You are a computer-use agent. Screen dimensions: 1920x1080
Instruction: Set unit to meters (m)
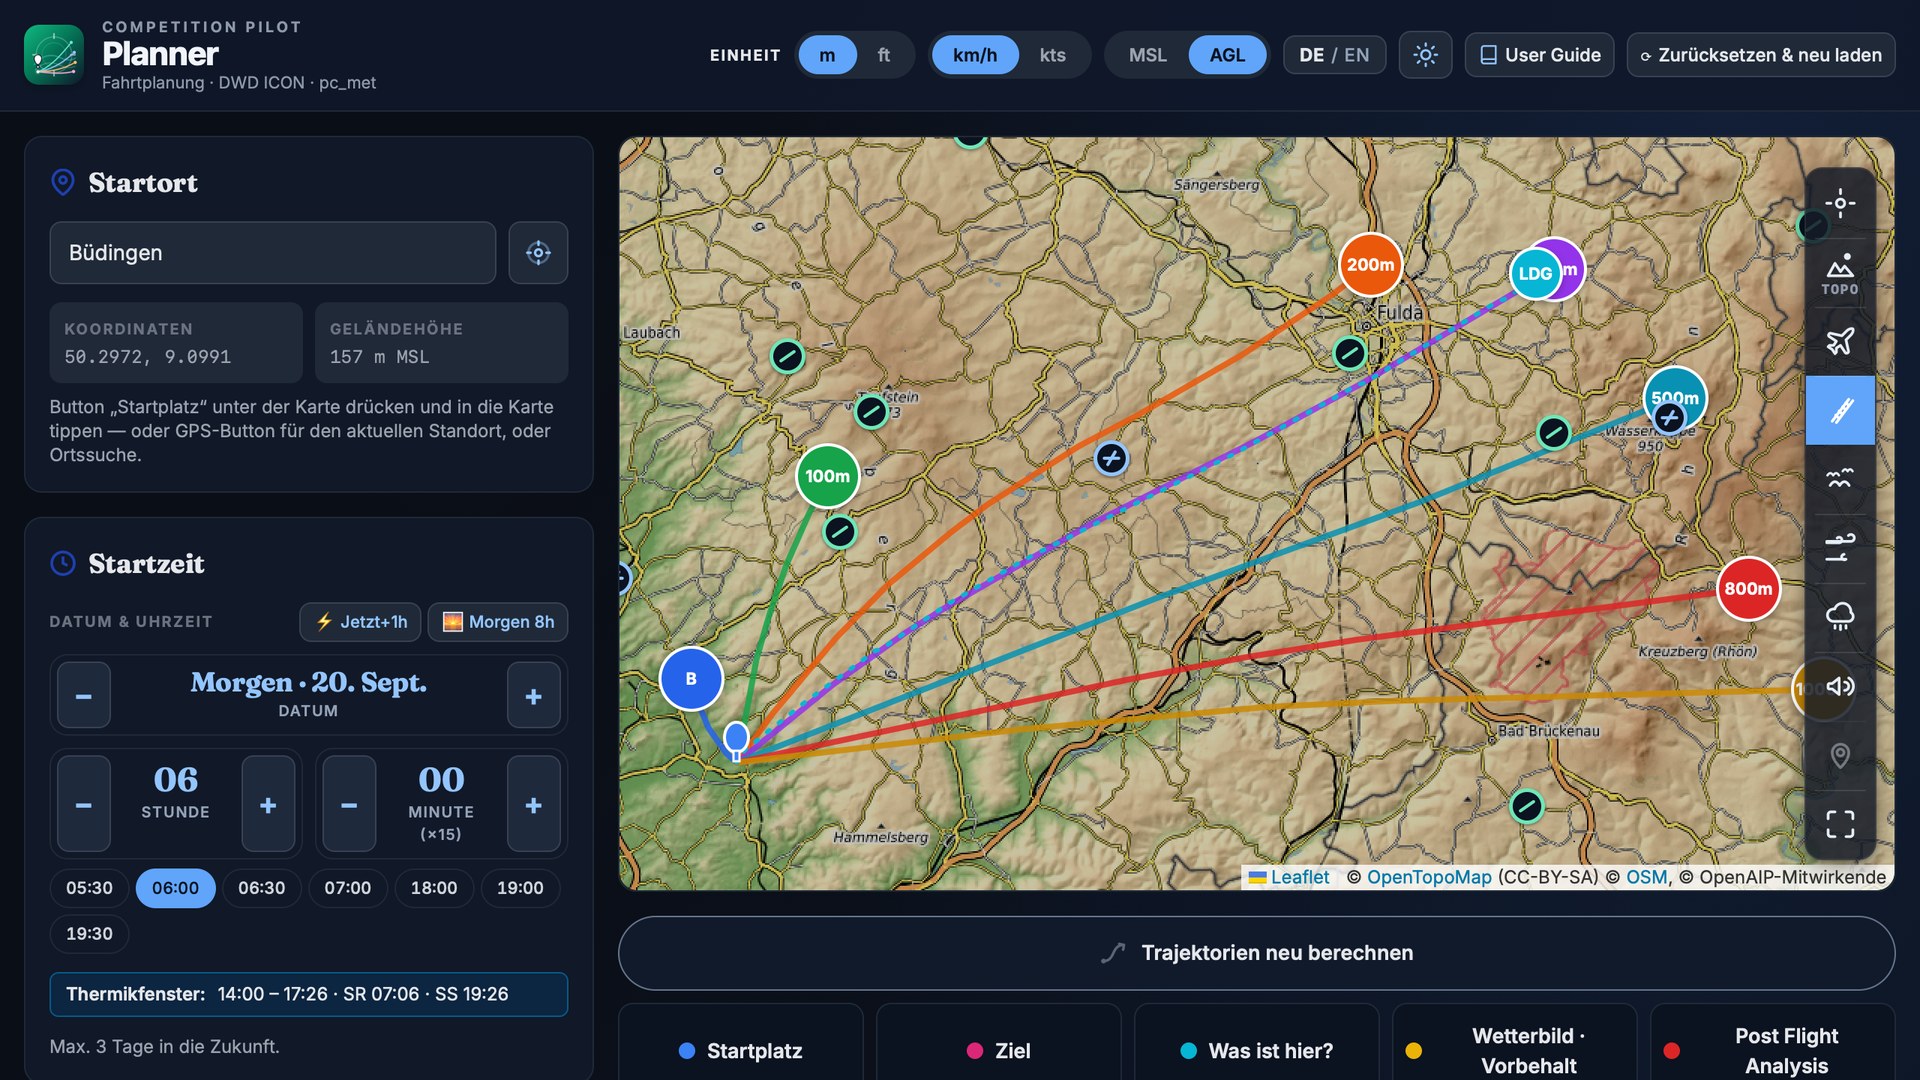click(x=827, y=55)
